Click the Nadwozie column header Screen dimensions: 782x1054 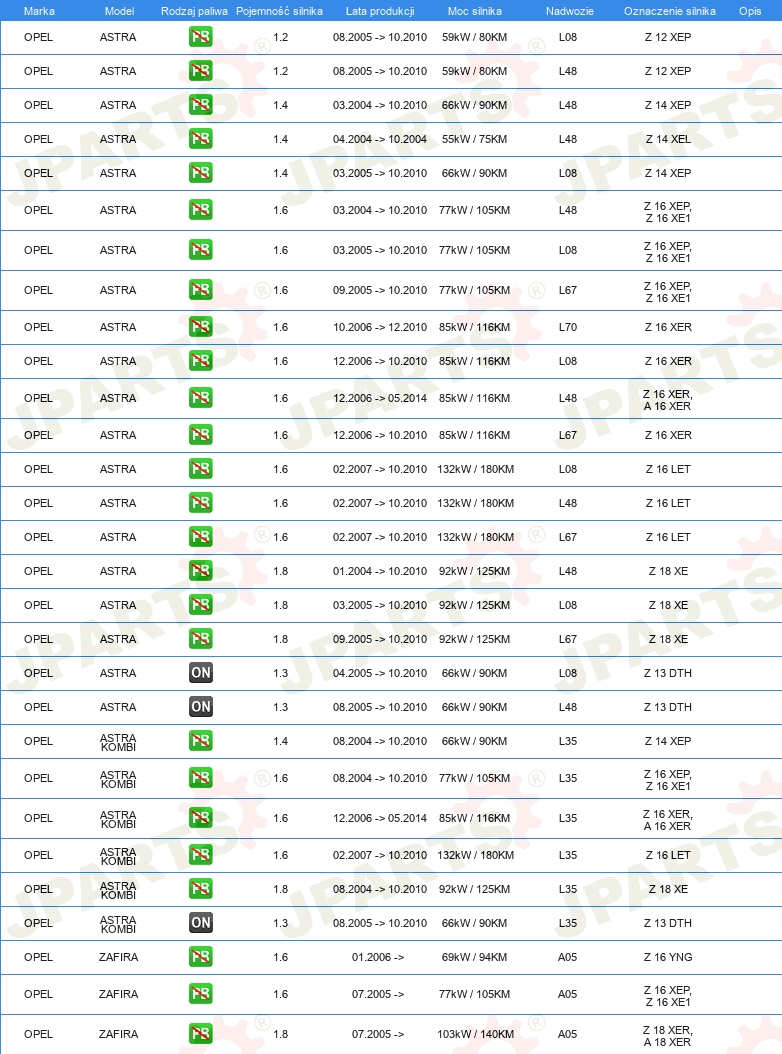click(570, 11)
